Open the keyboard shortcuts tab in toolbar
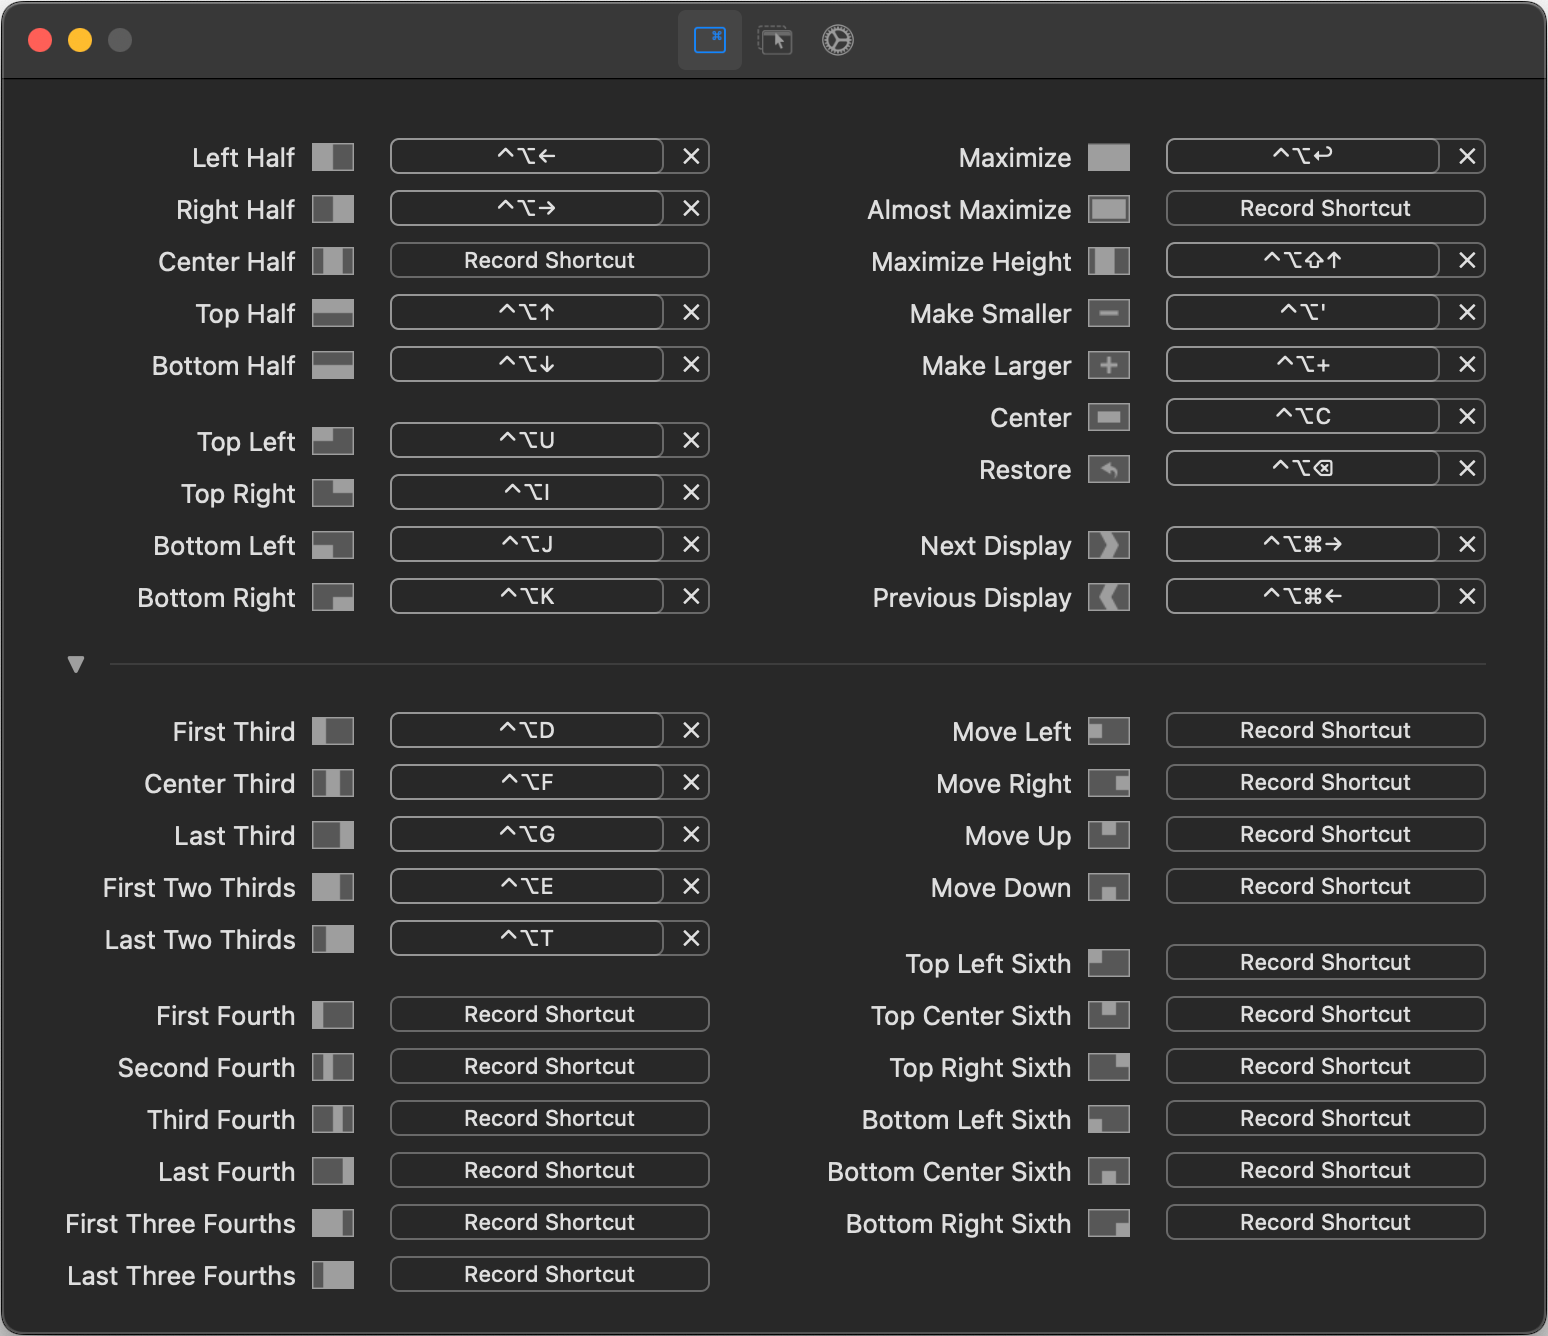This screenshot has height=1336, width=1548. coord(710,40)
